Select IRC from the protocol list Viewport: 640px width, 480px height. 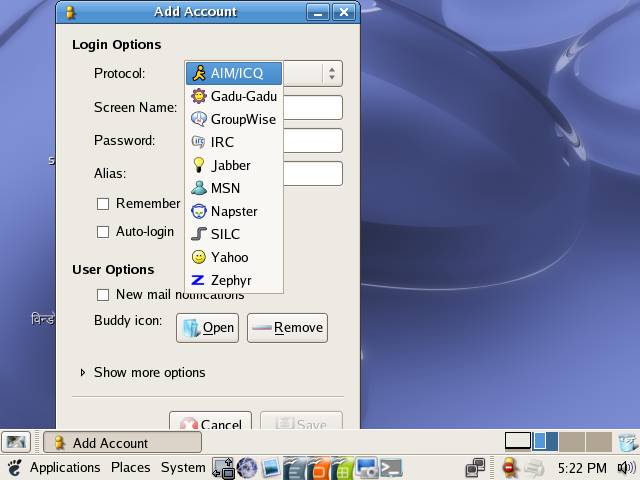[x=222, y=142]
